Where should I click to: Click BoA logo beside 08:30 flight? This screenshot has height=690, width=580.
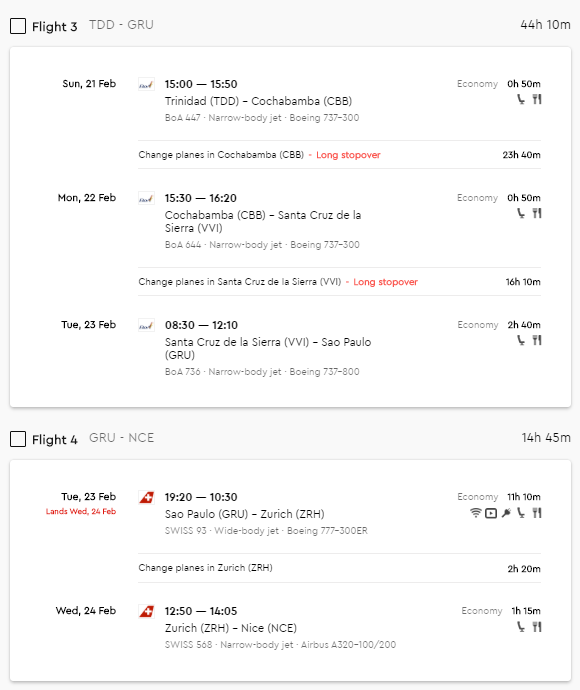147,325
